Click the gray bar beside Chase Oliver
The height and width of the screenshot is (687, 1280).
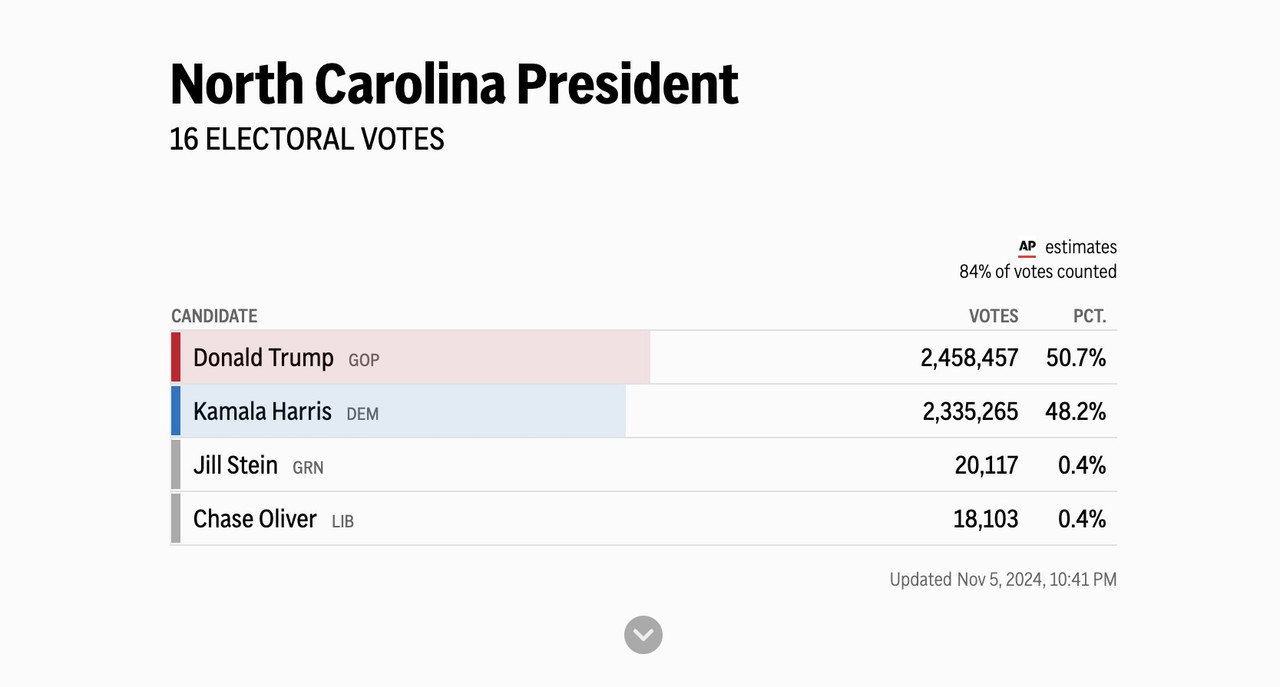[x=176, y=519]
